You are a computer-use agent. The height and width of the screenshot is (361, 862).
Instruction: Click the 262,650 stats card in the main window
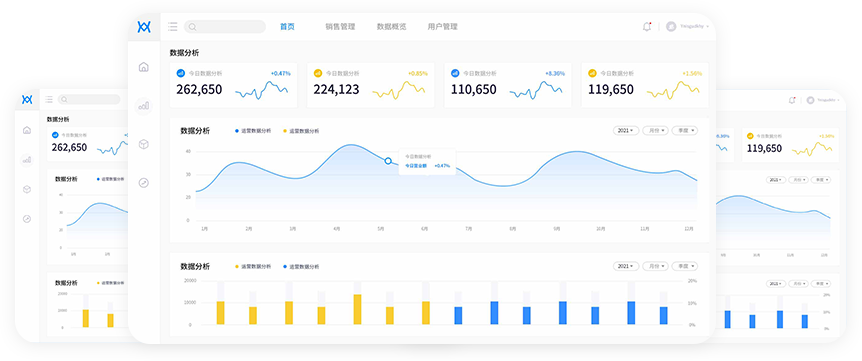click(x=233, y=85)
